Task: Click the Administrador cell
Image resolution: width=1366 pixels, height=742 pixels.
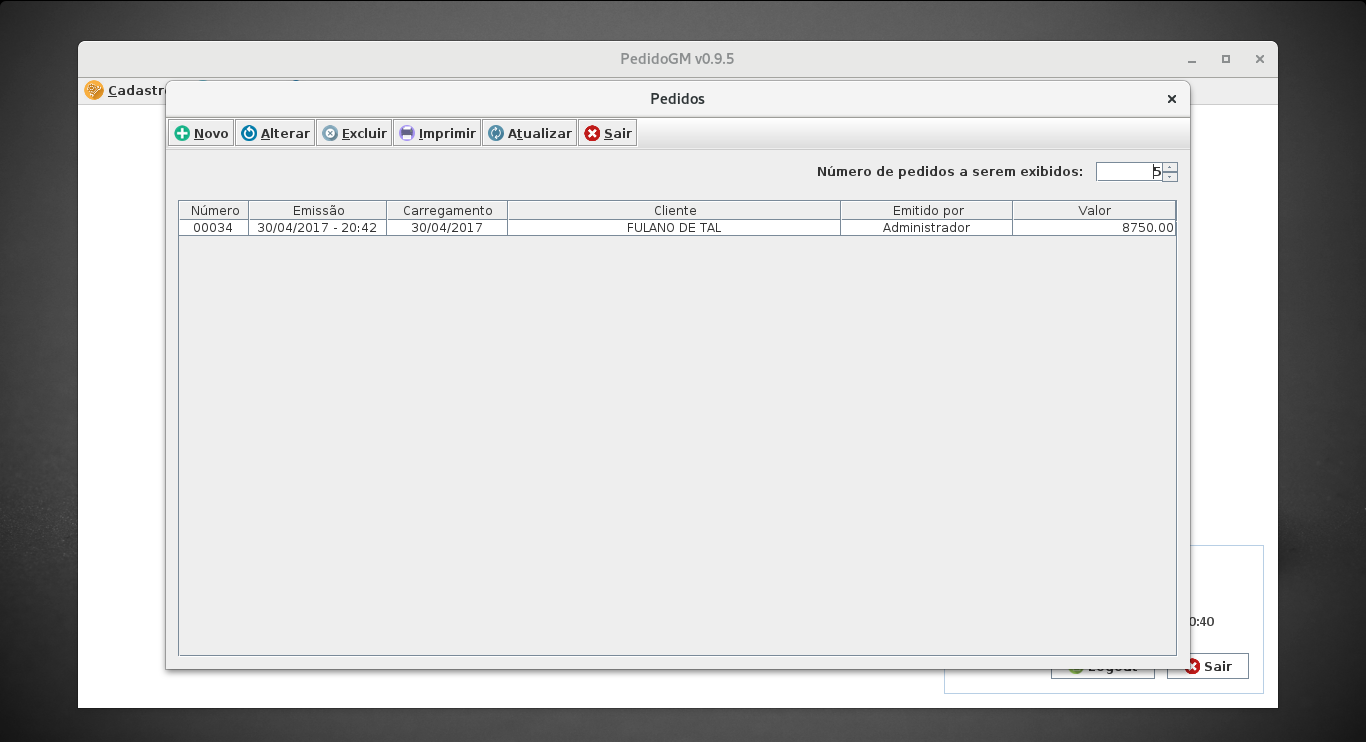Action: 927,228
